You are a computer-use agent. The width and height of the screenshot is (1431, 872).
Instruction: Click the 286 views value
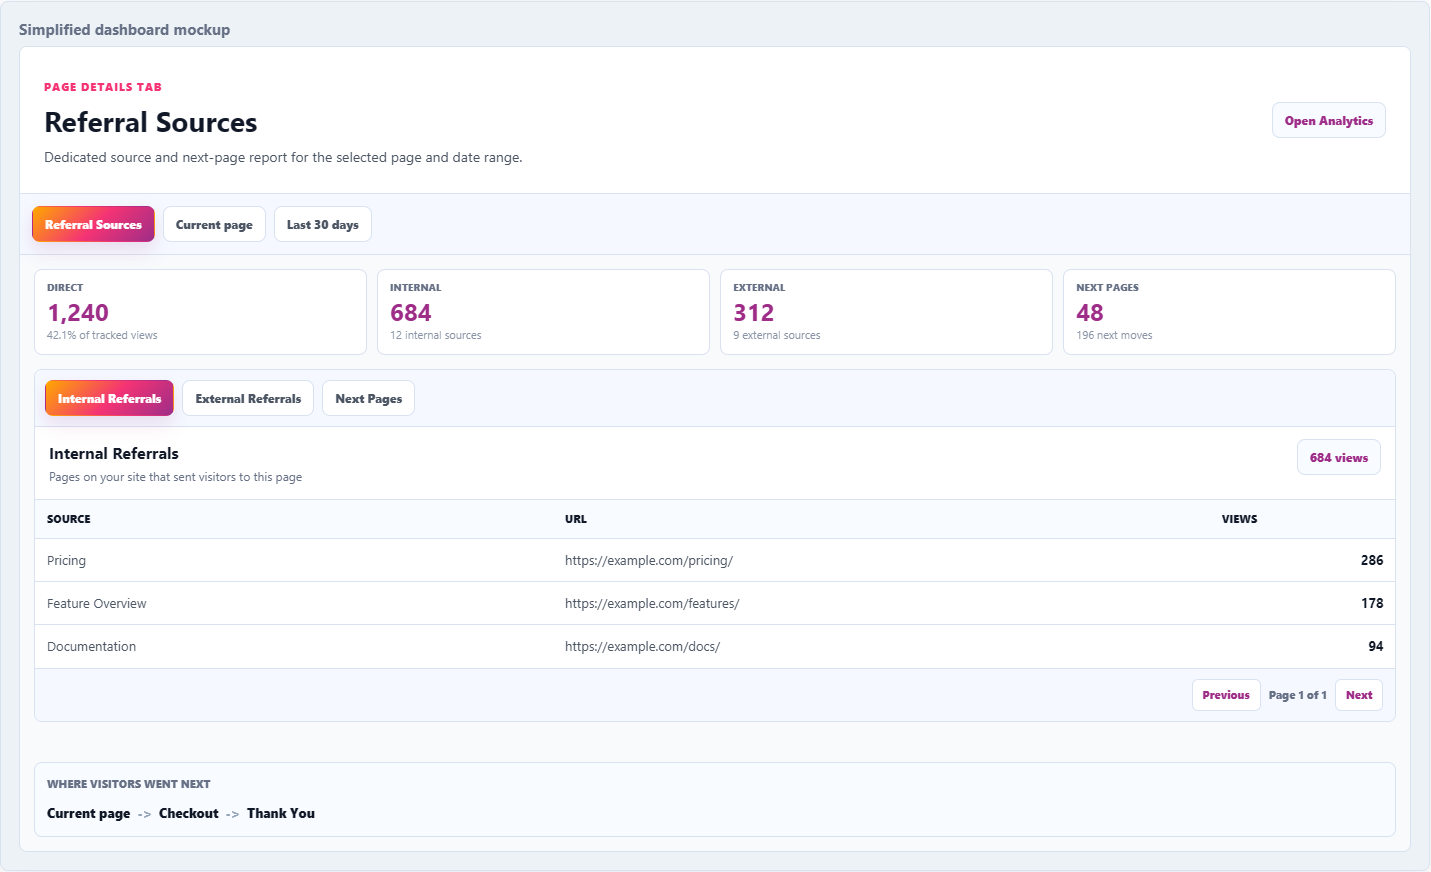coord(1372,560)
